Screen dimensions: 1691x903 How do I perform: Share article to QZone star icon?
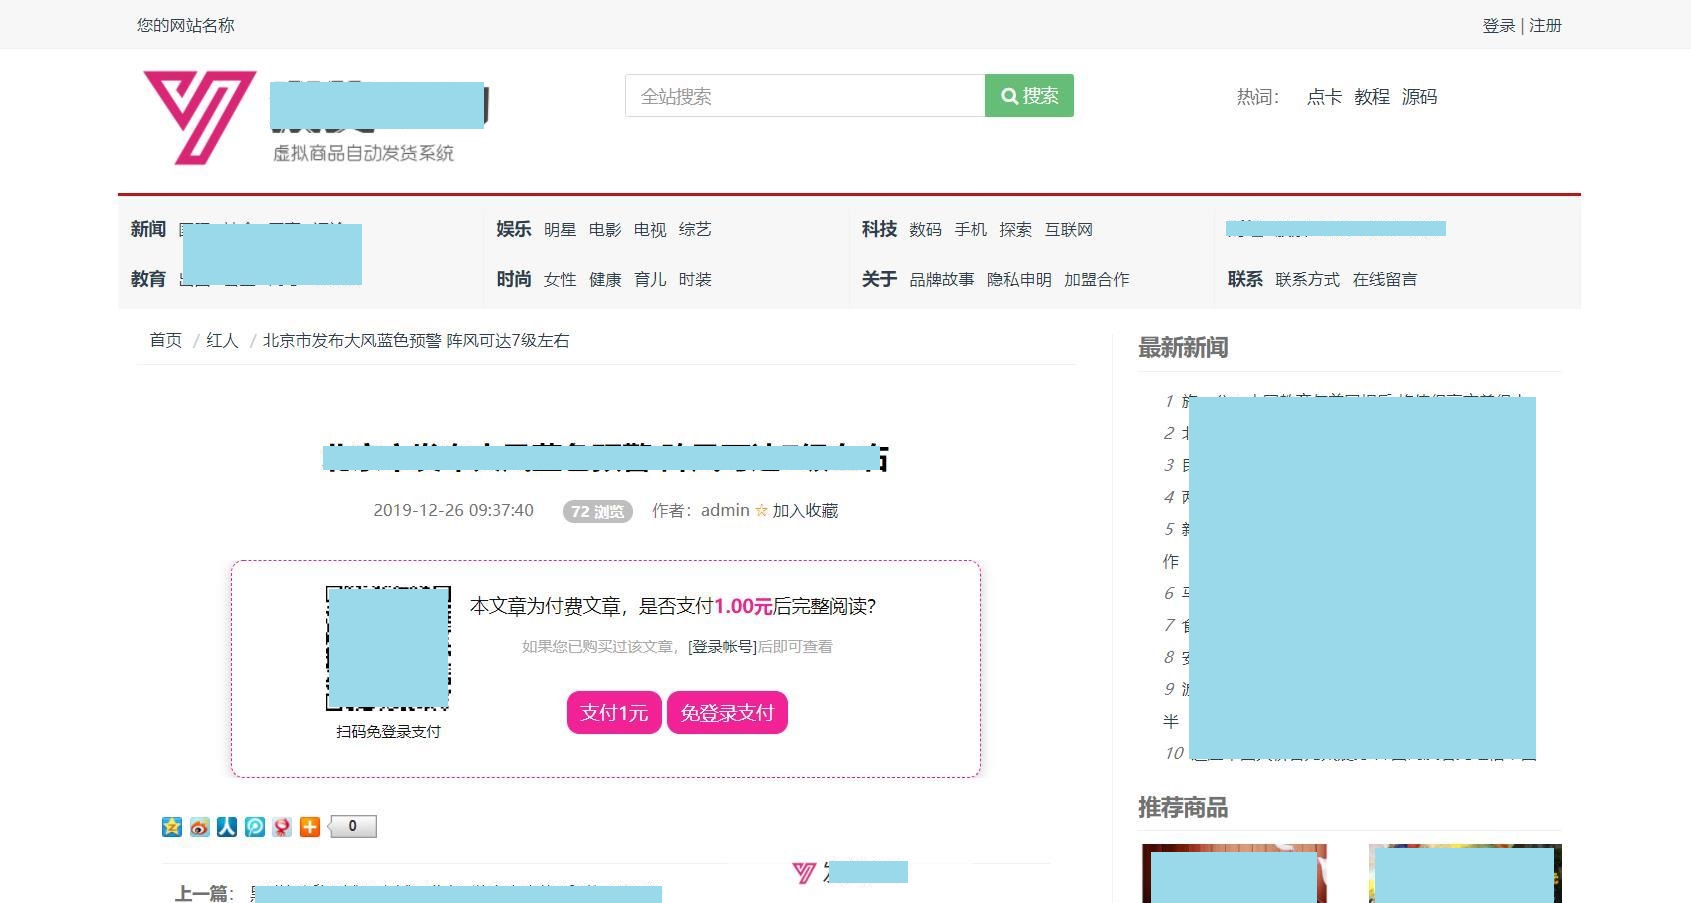point(172,827)
